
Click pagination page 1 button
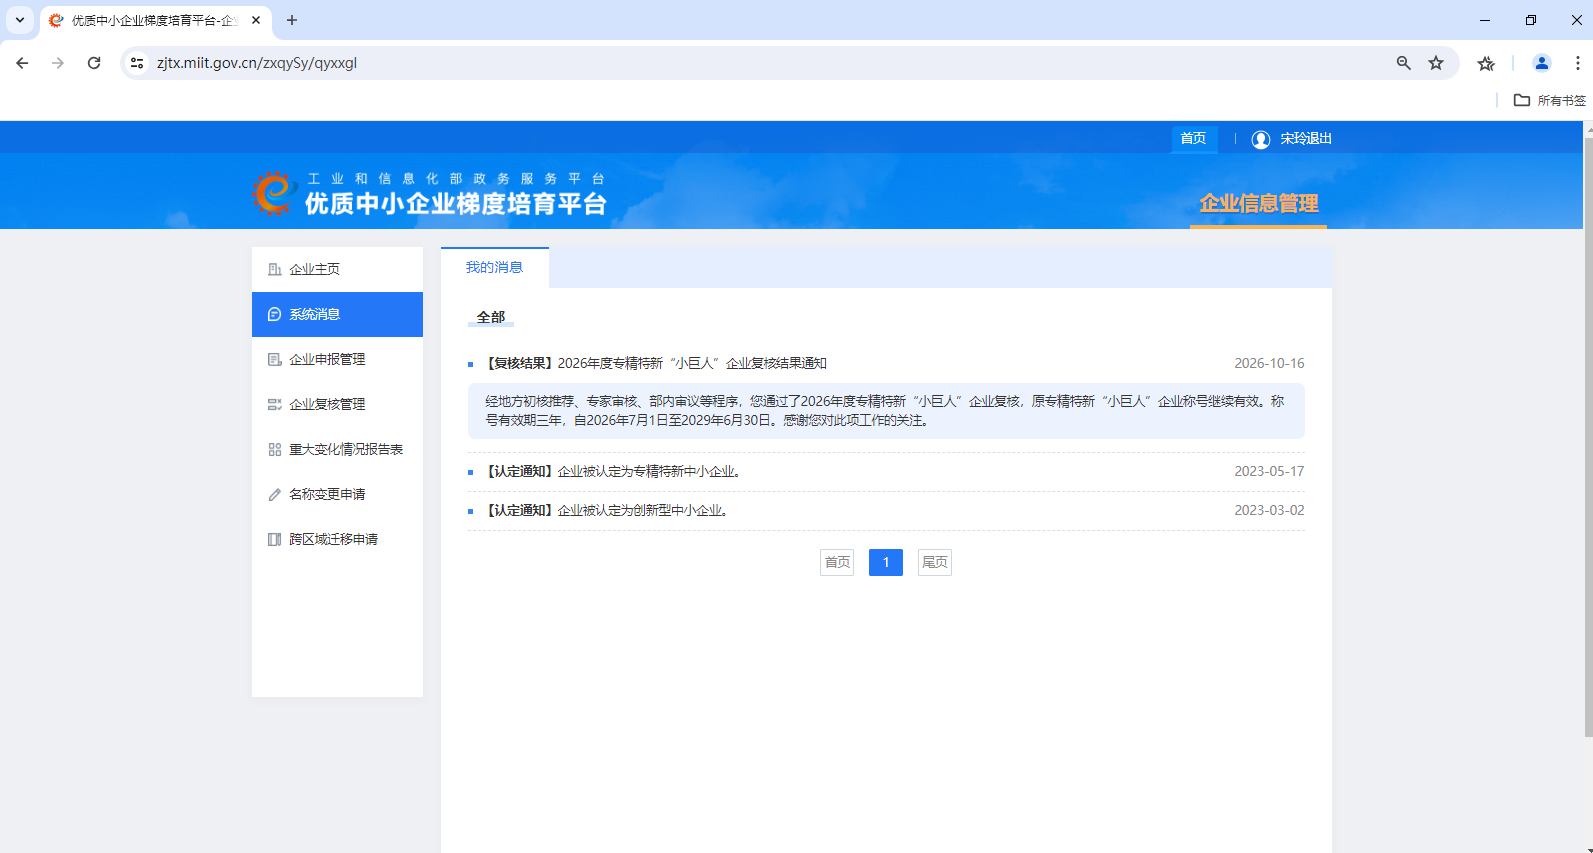coord(886,562)
